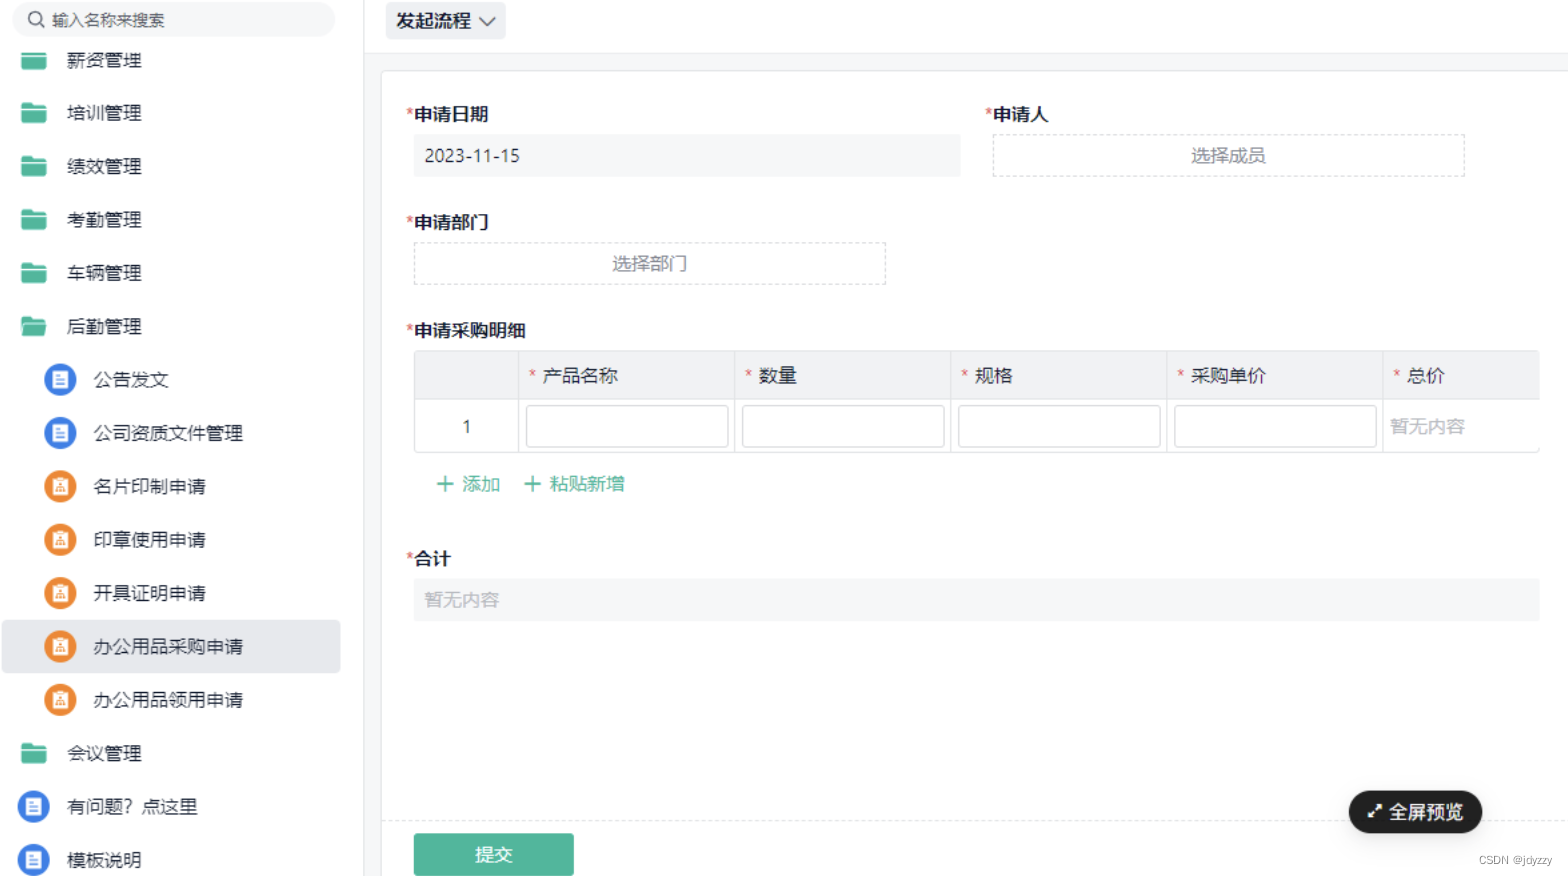Open 名片印制申请 form
The height and width of the screenshot is (876, 1568).
(x=149, y=486)
